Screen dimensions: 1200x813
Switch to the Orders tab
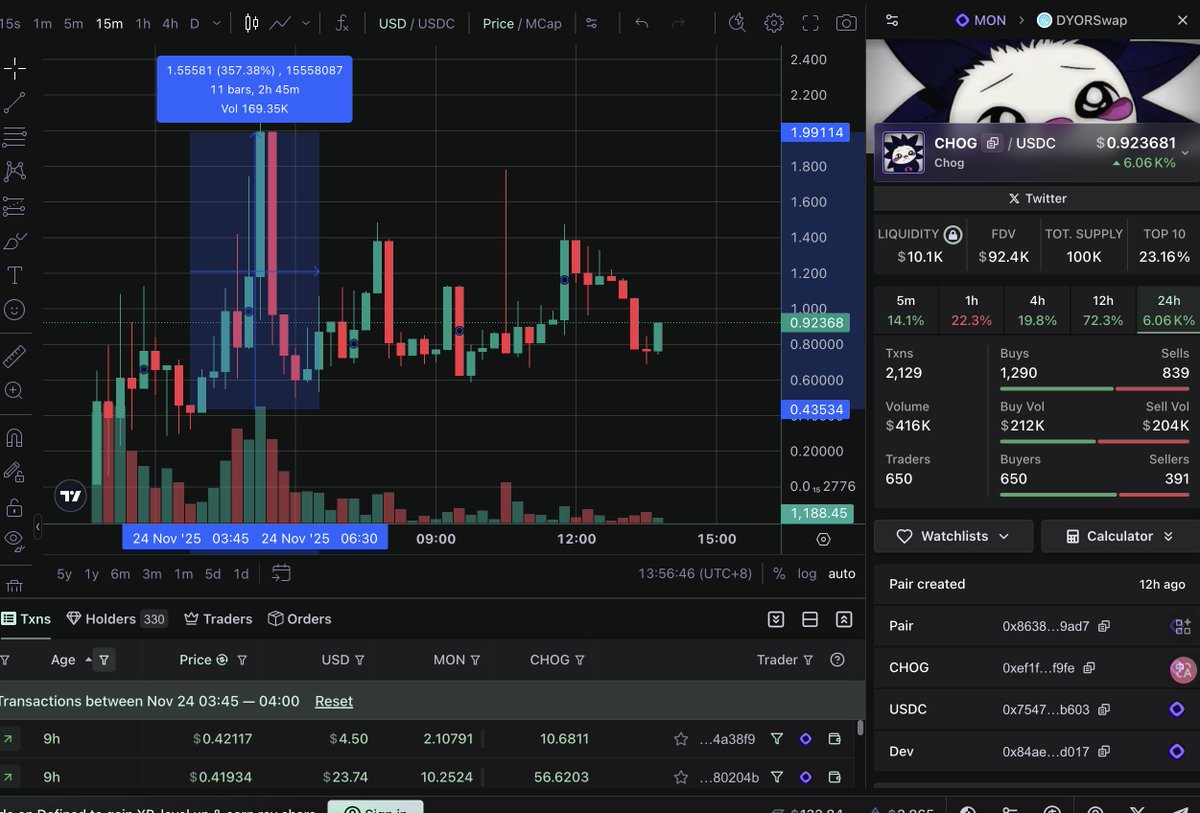(x=299, y=619)
